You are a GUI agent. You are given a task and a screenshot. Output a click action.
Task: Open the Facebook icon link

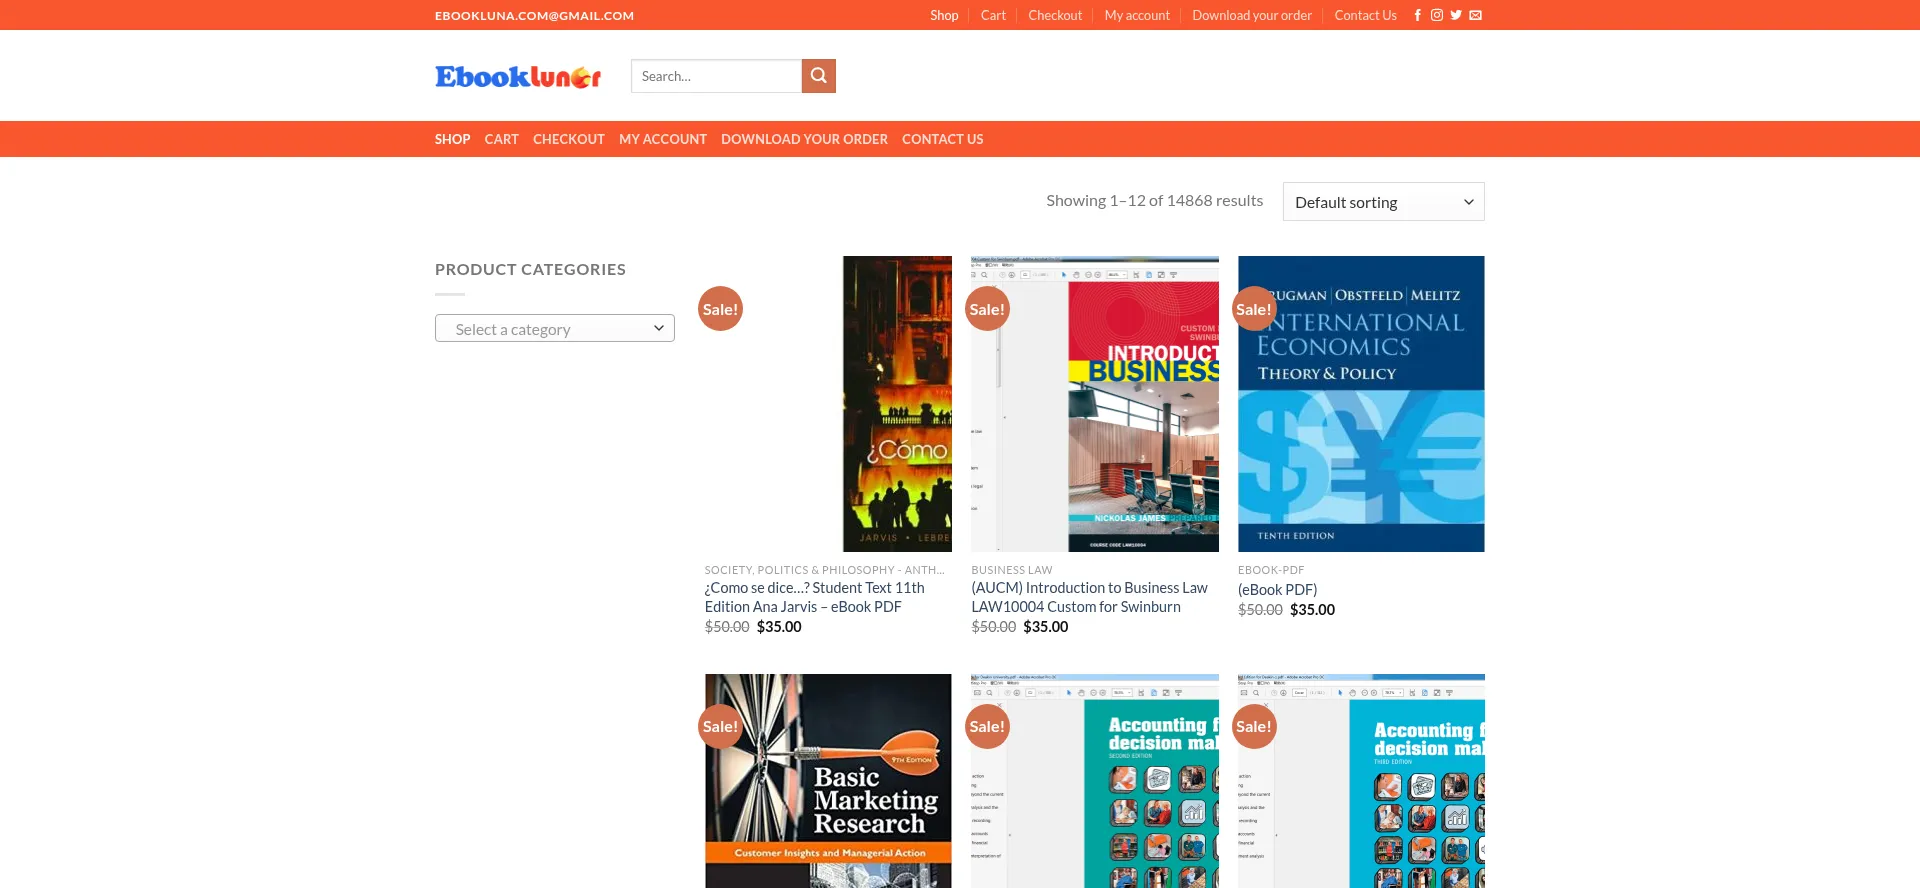tap(1417, 15)
